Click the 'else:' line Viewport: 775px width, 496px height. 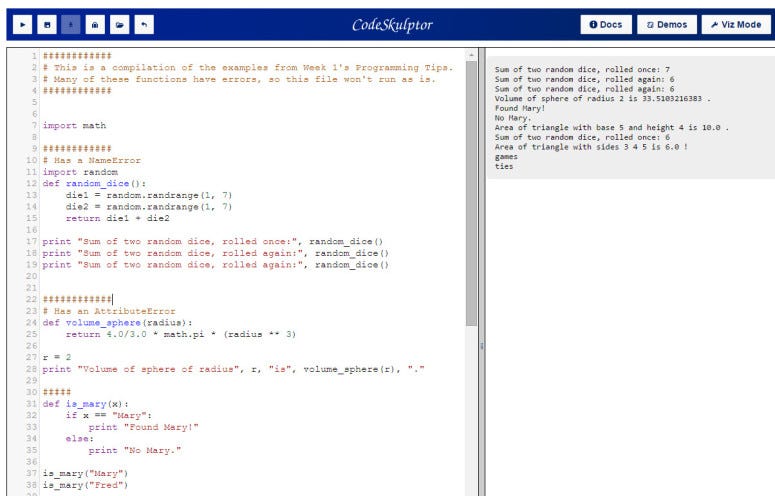80,438
